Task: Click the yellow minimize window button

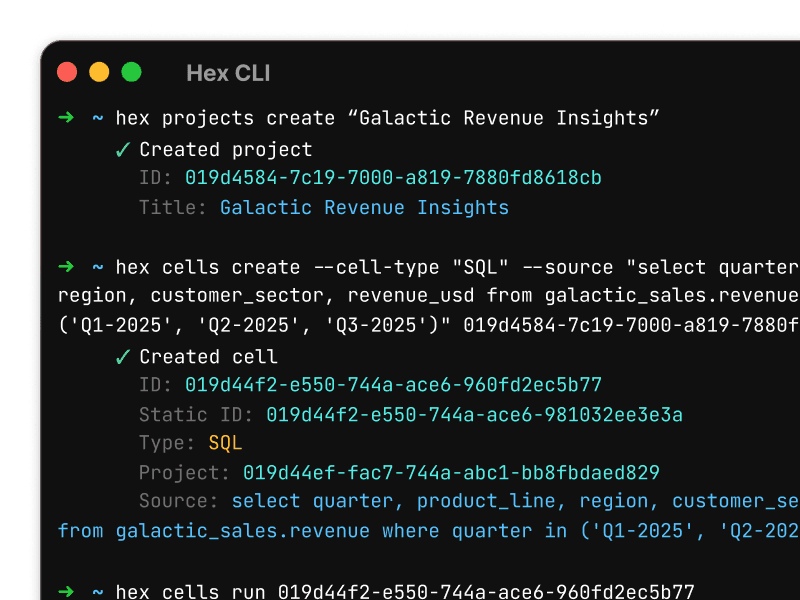Action: point(99,72)
